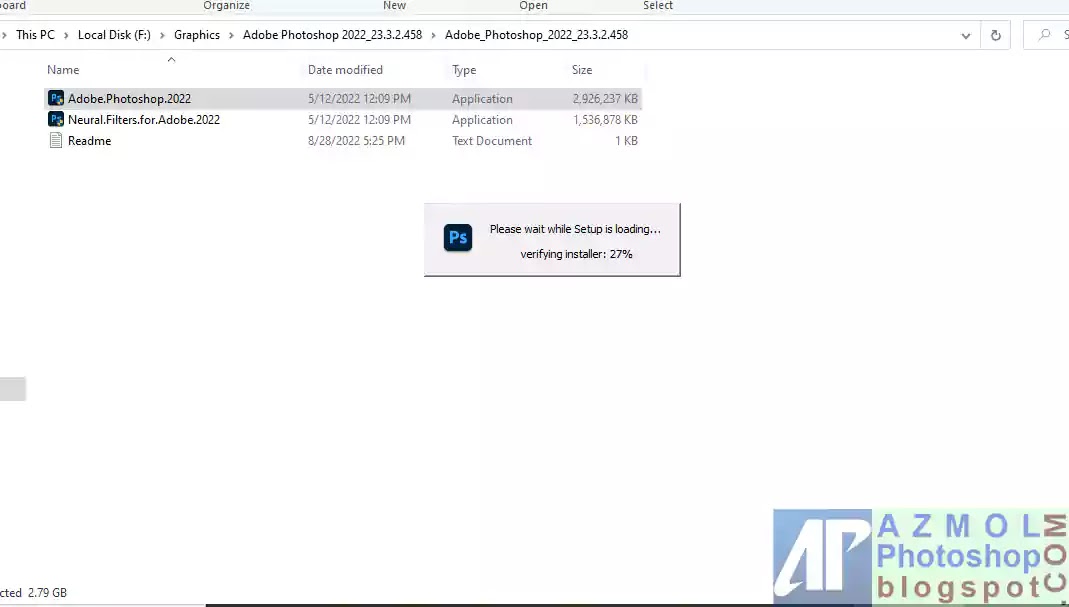Viewport: 1069px width, 607px height.
Task: Click the Organize ribbon group label
Action: pyautogui.click(x=226, y=5)
